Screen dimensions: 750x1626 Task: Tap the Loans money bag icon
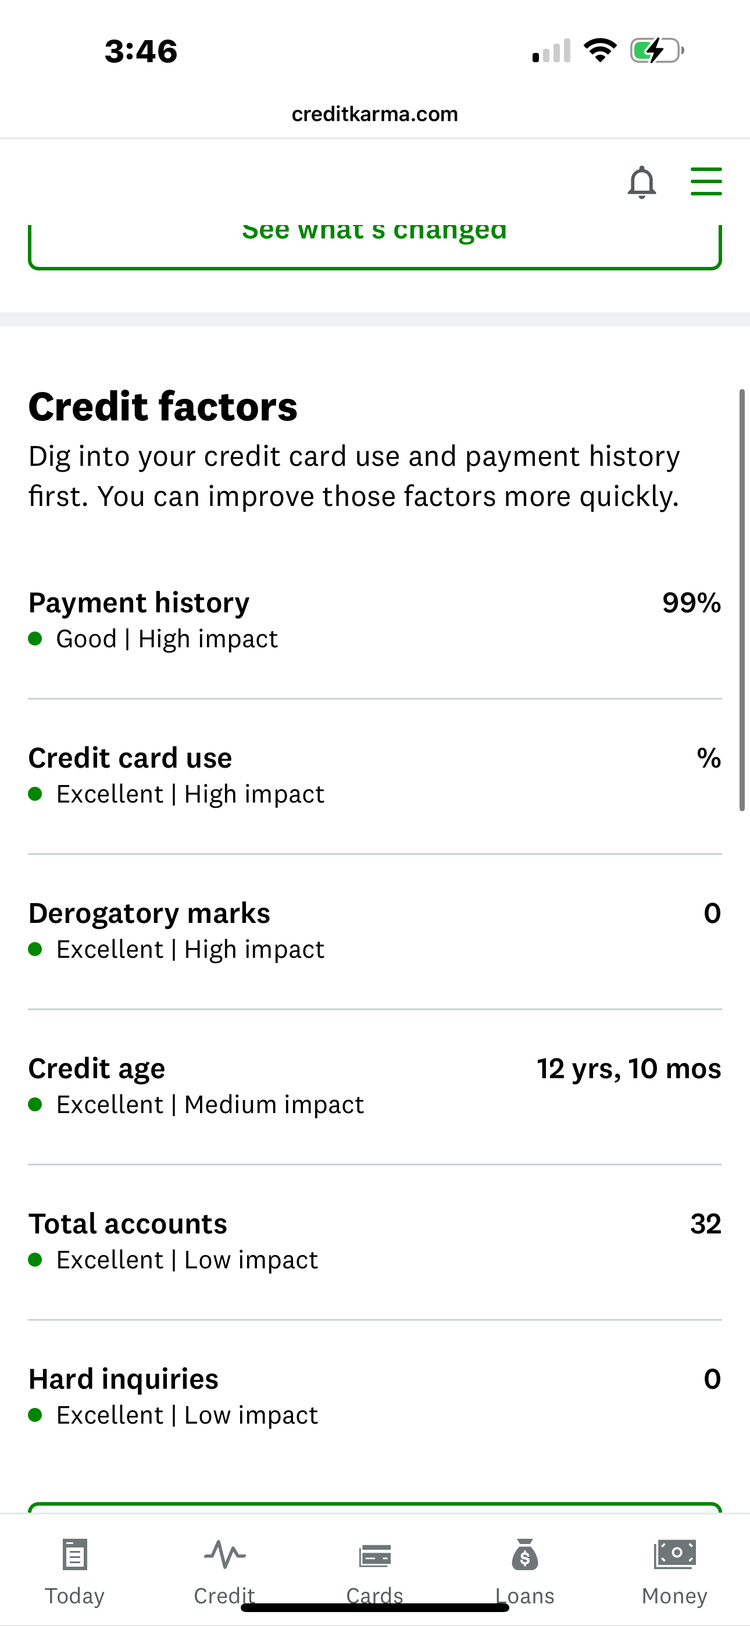click(x=525, y=1555)
